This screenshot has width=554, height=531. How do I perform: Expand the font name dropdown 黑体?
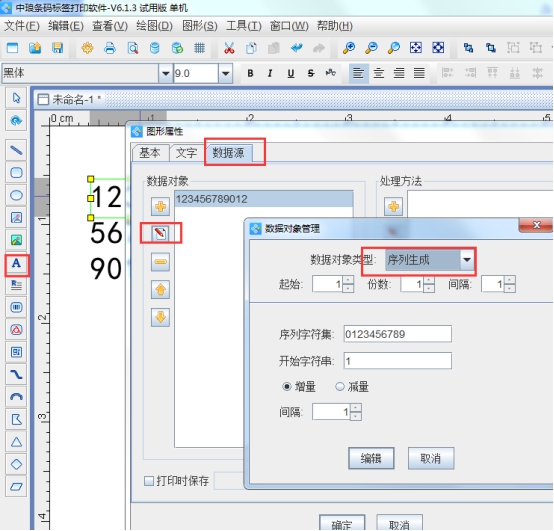tap(165, 73)
